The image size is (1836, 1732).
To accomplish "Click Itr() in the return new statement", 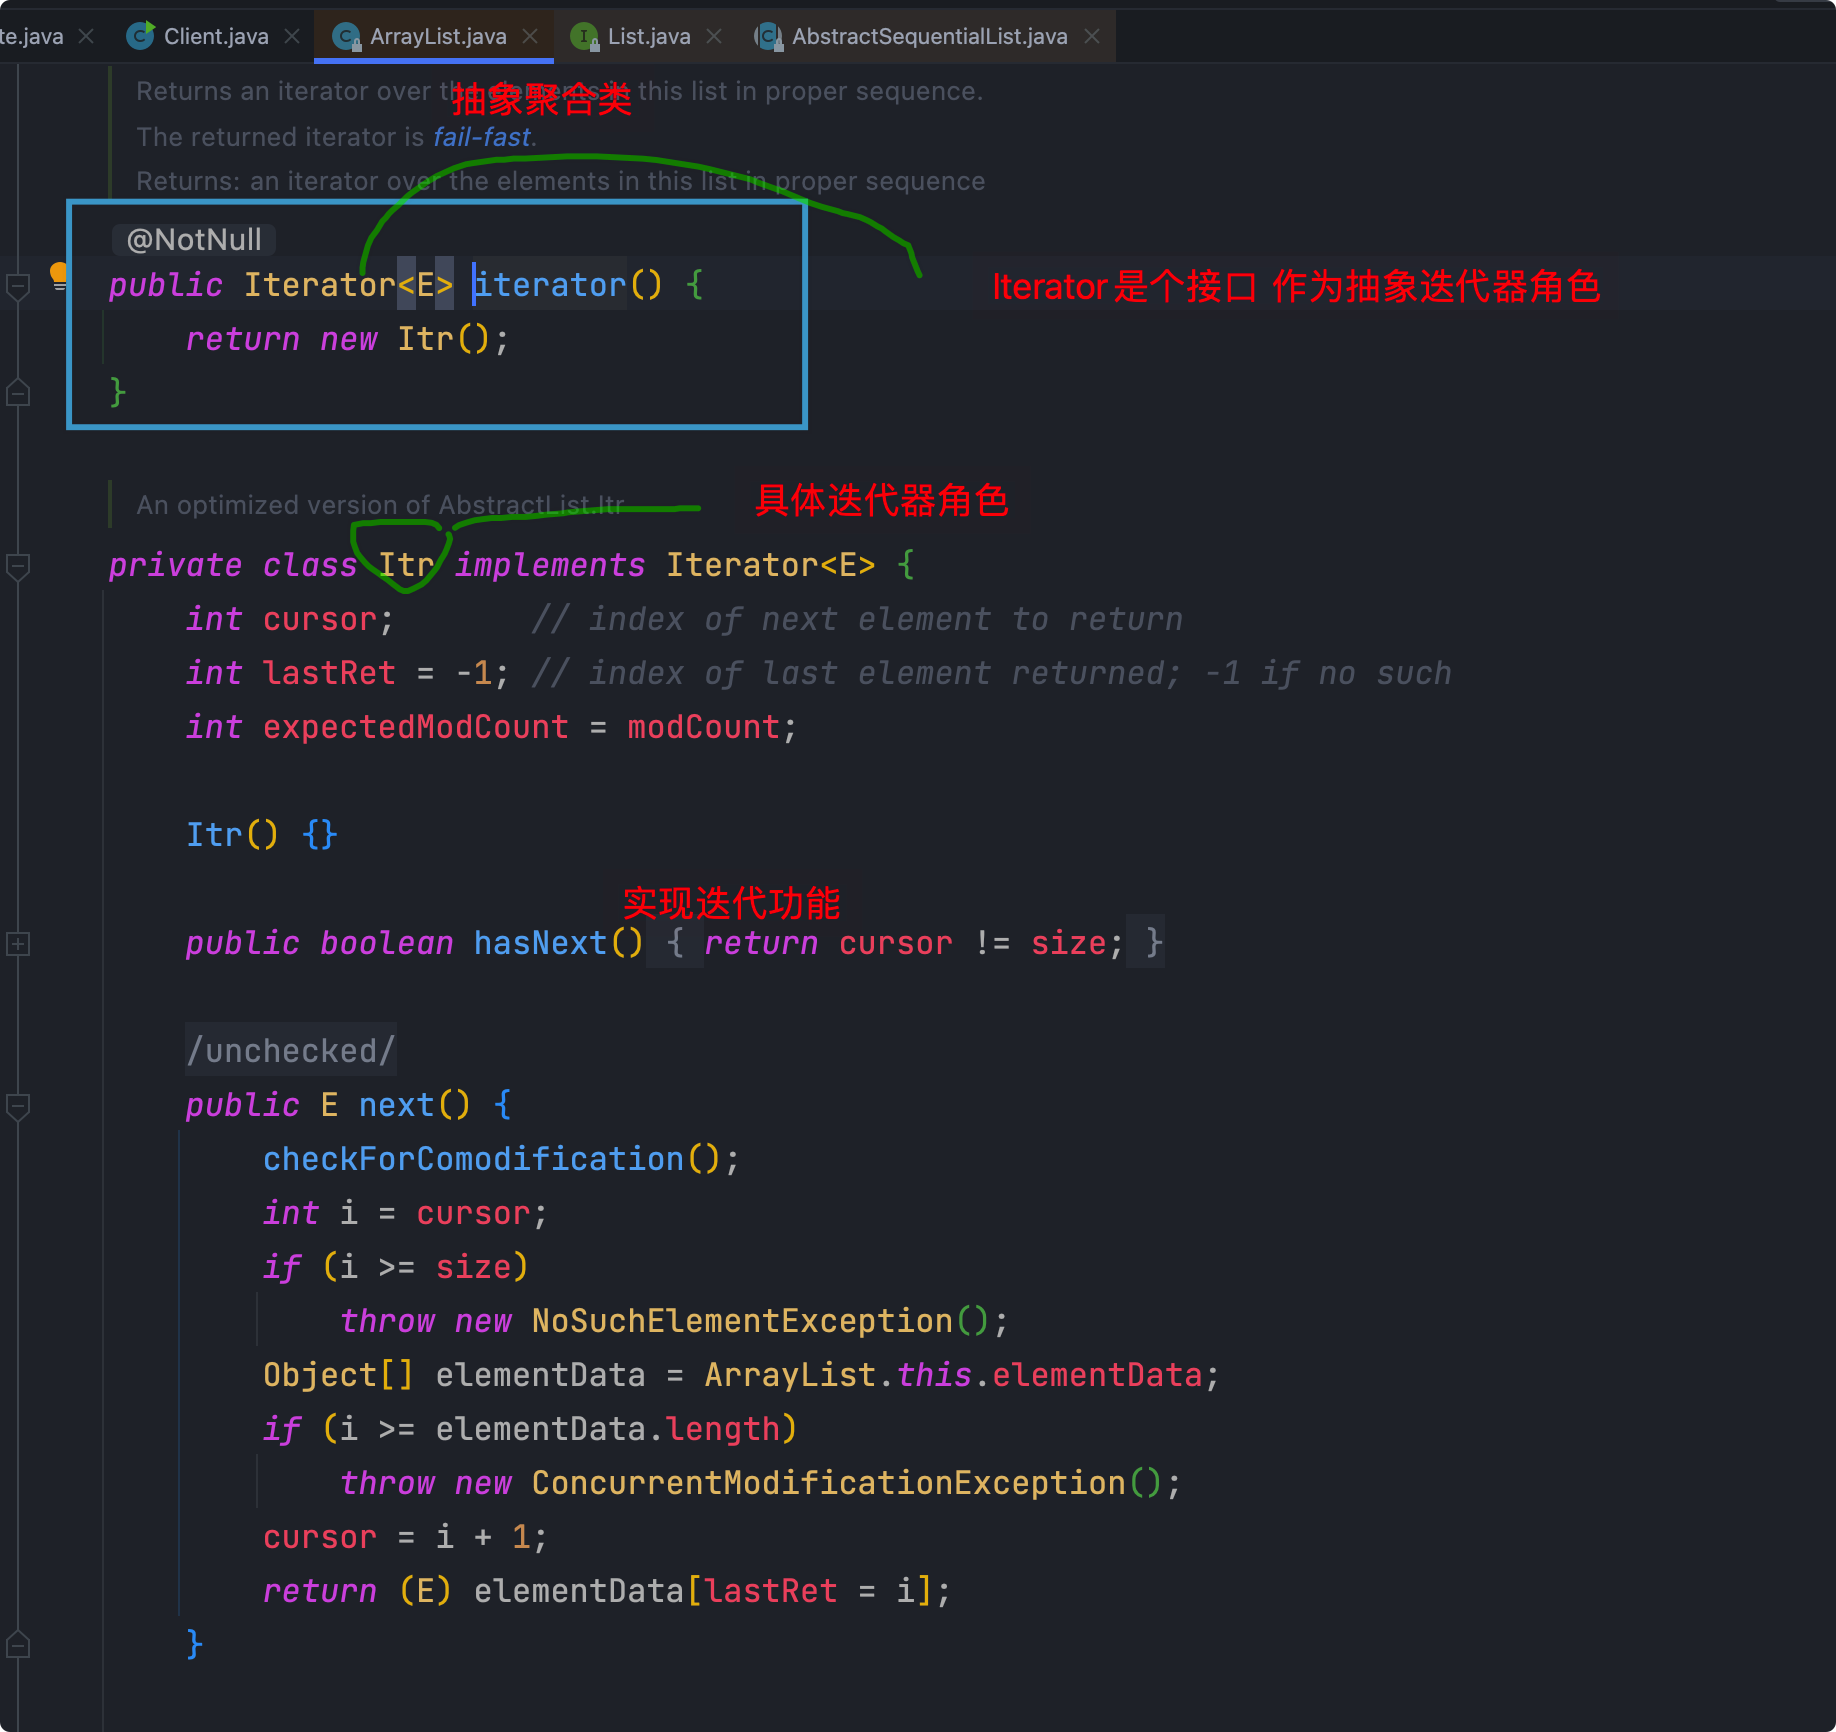I will coord(443,339).
